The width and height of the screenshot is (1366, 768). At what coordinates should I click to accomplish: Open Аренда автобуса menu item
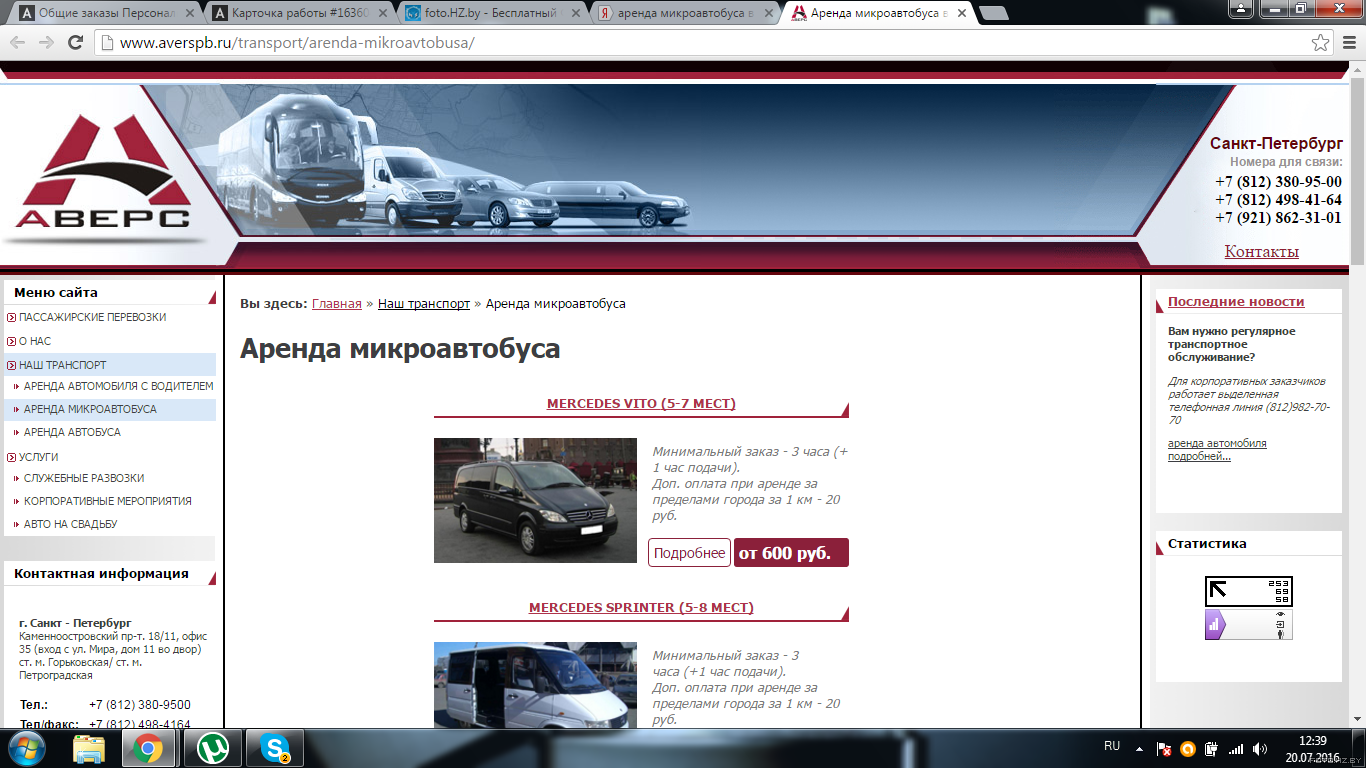click(72, 432)
